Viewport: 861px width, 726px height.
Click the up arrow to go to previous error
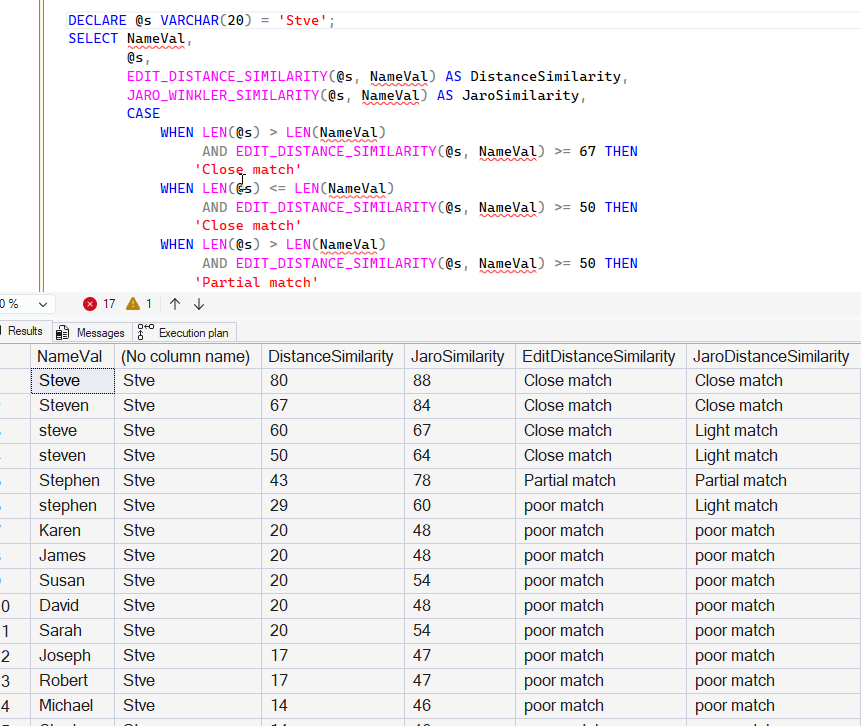(x=174, y=303)
